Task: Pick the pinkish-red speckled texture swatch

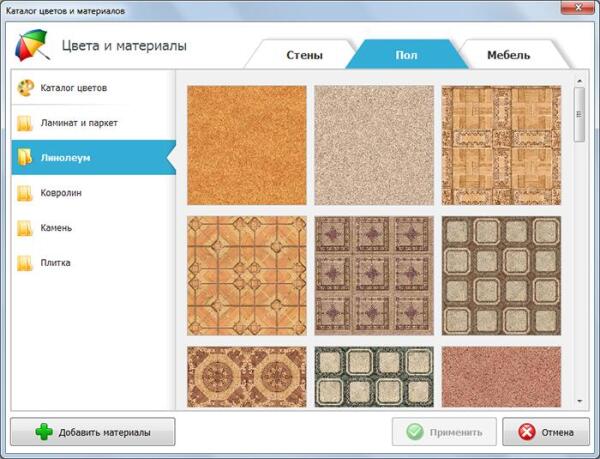Action: pos(501,377)
